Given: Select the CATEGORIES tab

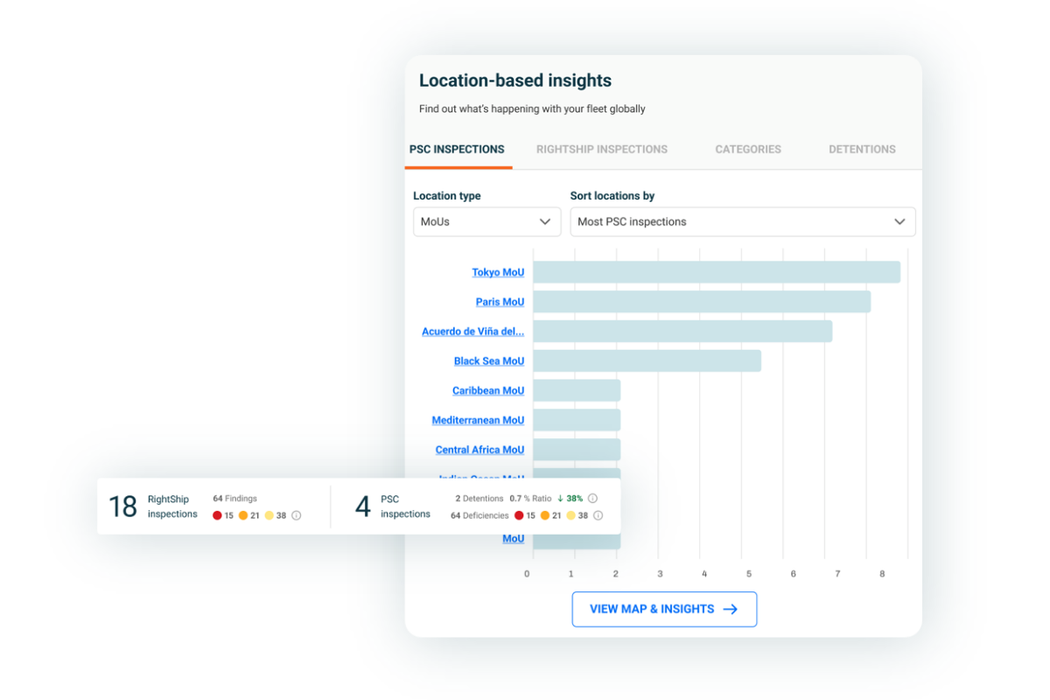Looking at the screenshot, I should 747,149.
